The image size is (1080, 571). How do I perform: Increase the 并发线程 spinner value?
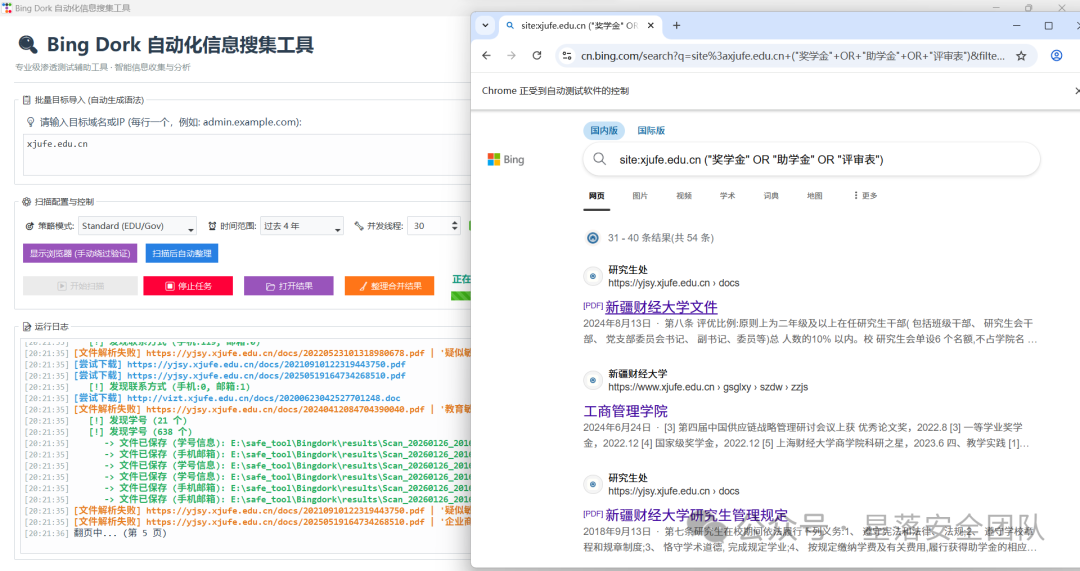pyautogui.click(x=455, y=222)
